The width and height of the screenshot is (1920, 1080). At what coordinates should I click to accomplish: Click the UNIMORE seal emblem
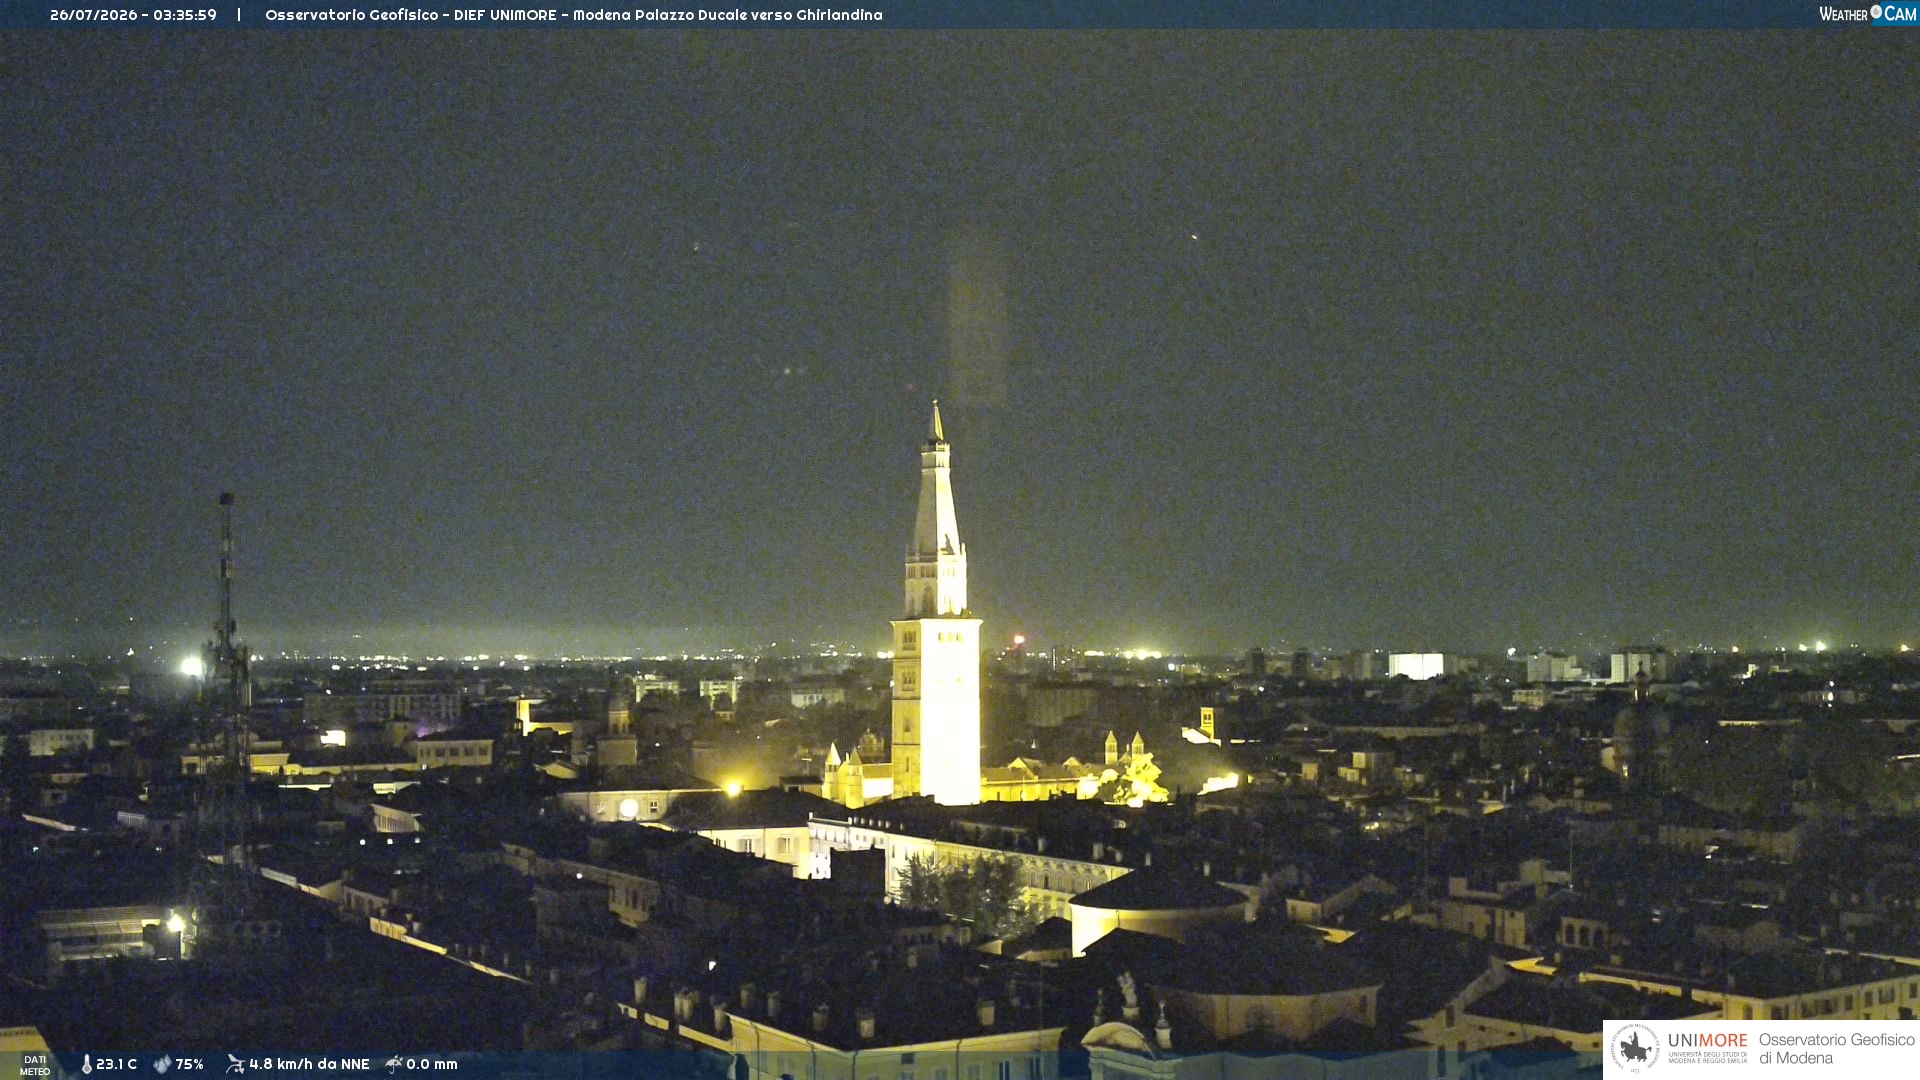[1634, 1048]
